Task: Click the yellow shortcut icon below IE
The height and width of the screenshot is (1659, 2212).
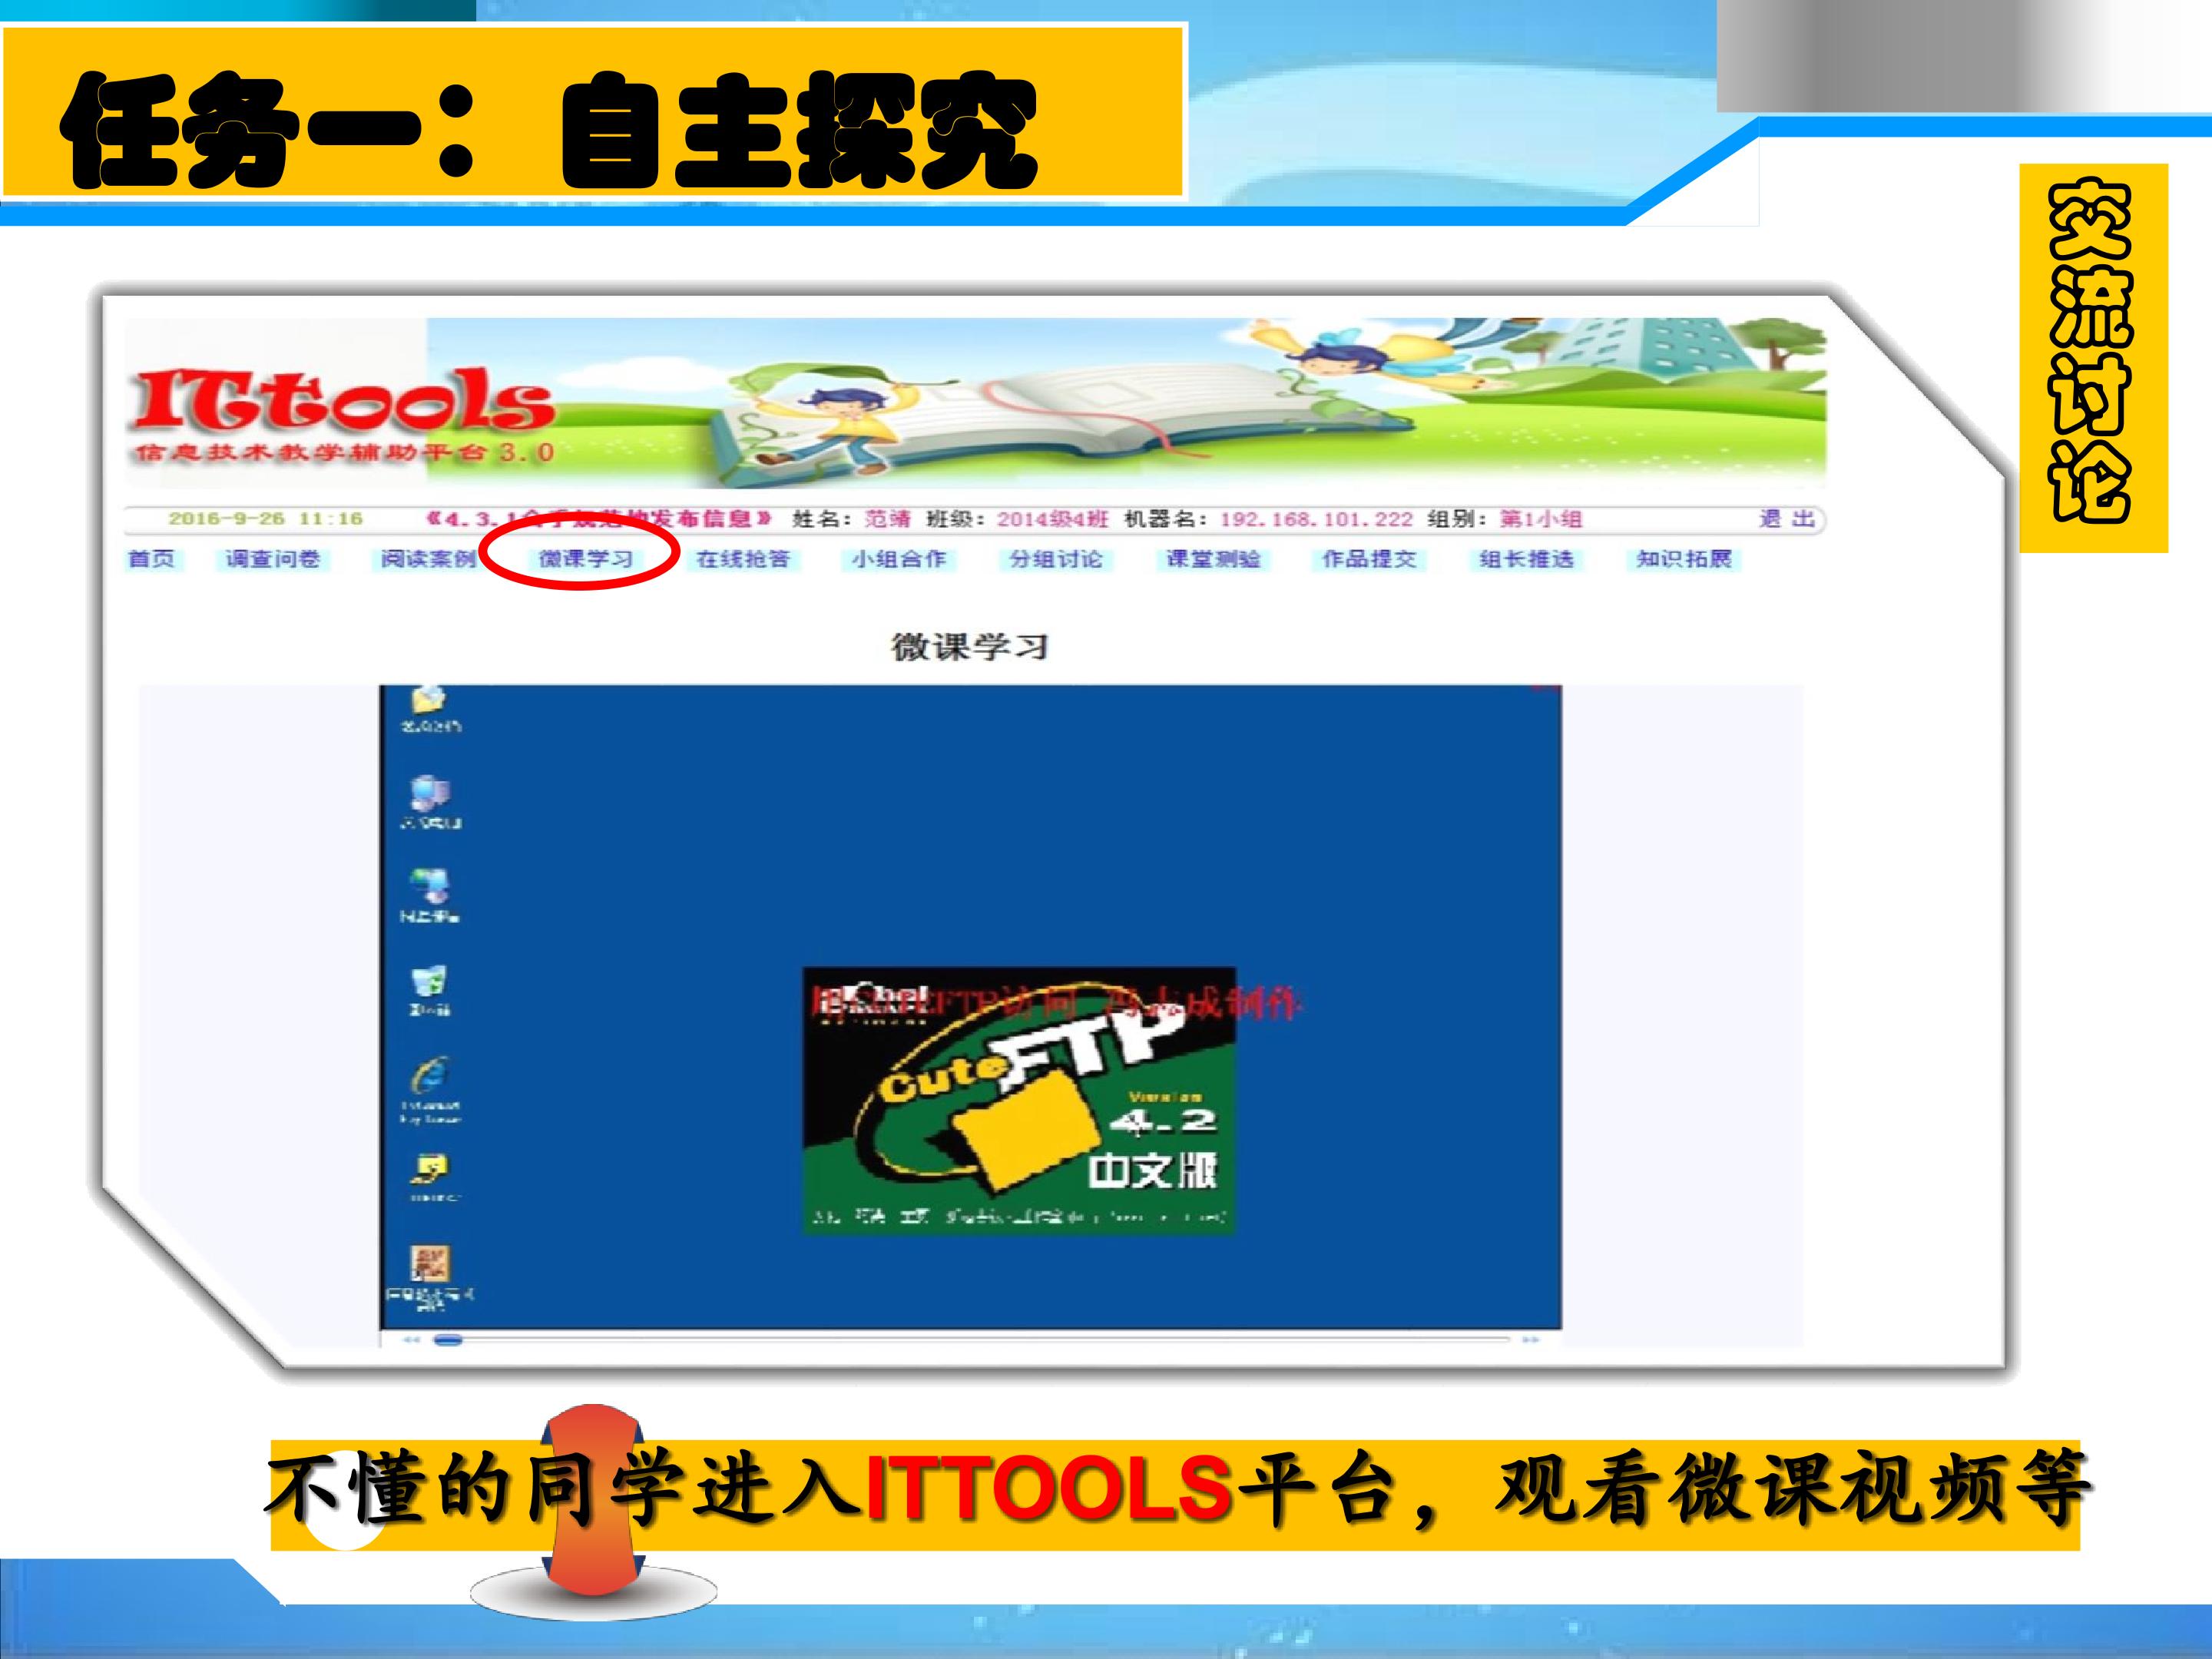Action: [430, 1168]
